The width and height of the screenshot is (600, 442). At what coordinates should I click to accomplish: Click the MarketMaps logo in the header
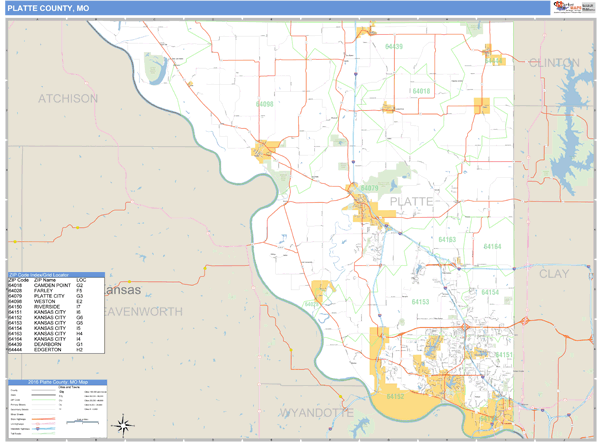[566, 8]
